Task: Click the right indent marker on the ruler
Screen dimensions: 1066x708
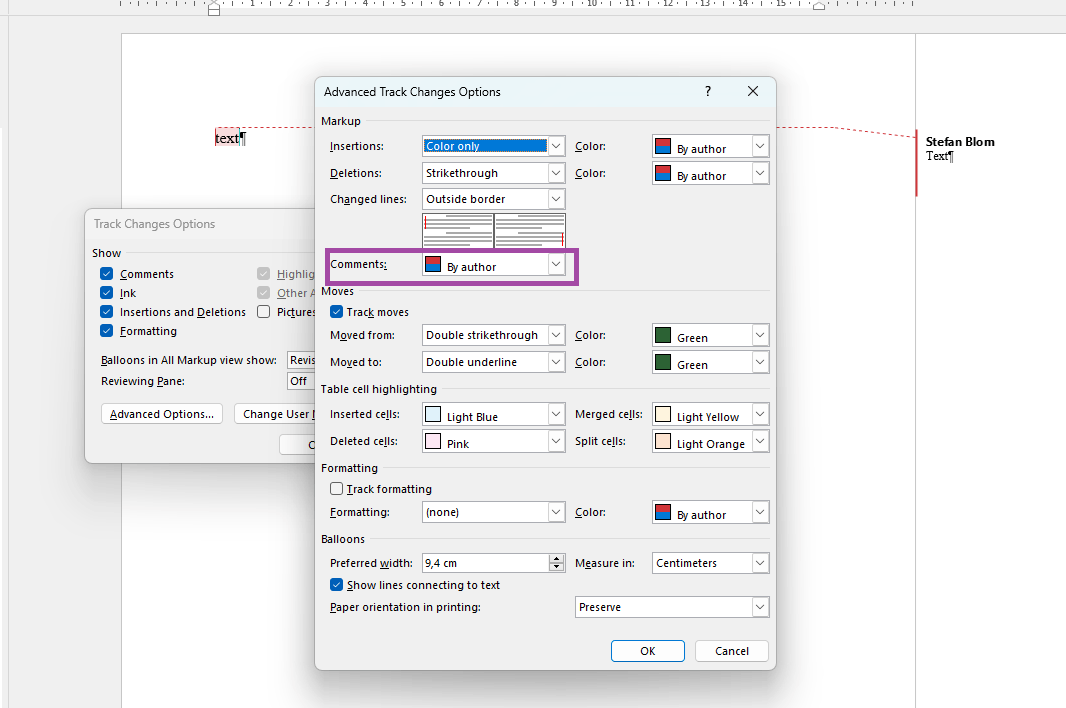Action: pos(819,6)
